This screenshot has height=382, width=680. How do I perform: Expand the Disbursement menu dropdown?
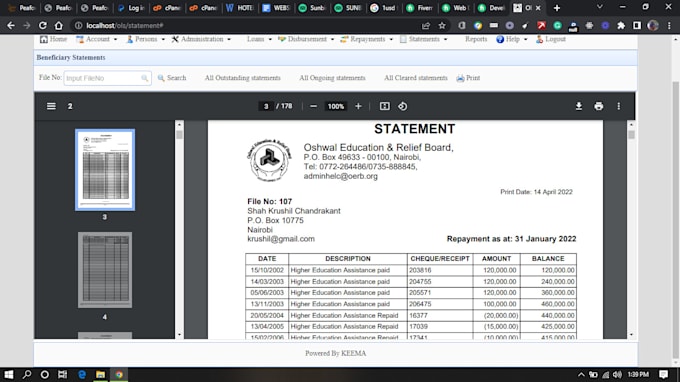click(306, 39)
